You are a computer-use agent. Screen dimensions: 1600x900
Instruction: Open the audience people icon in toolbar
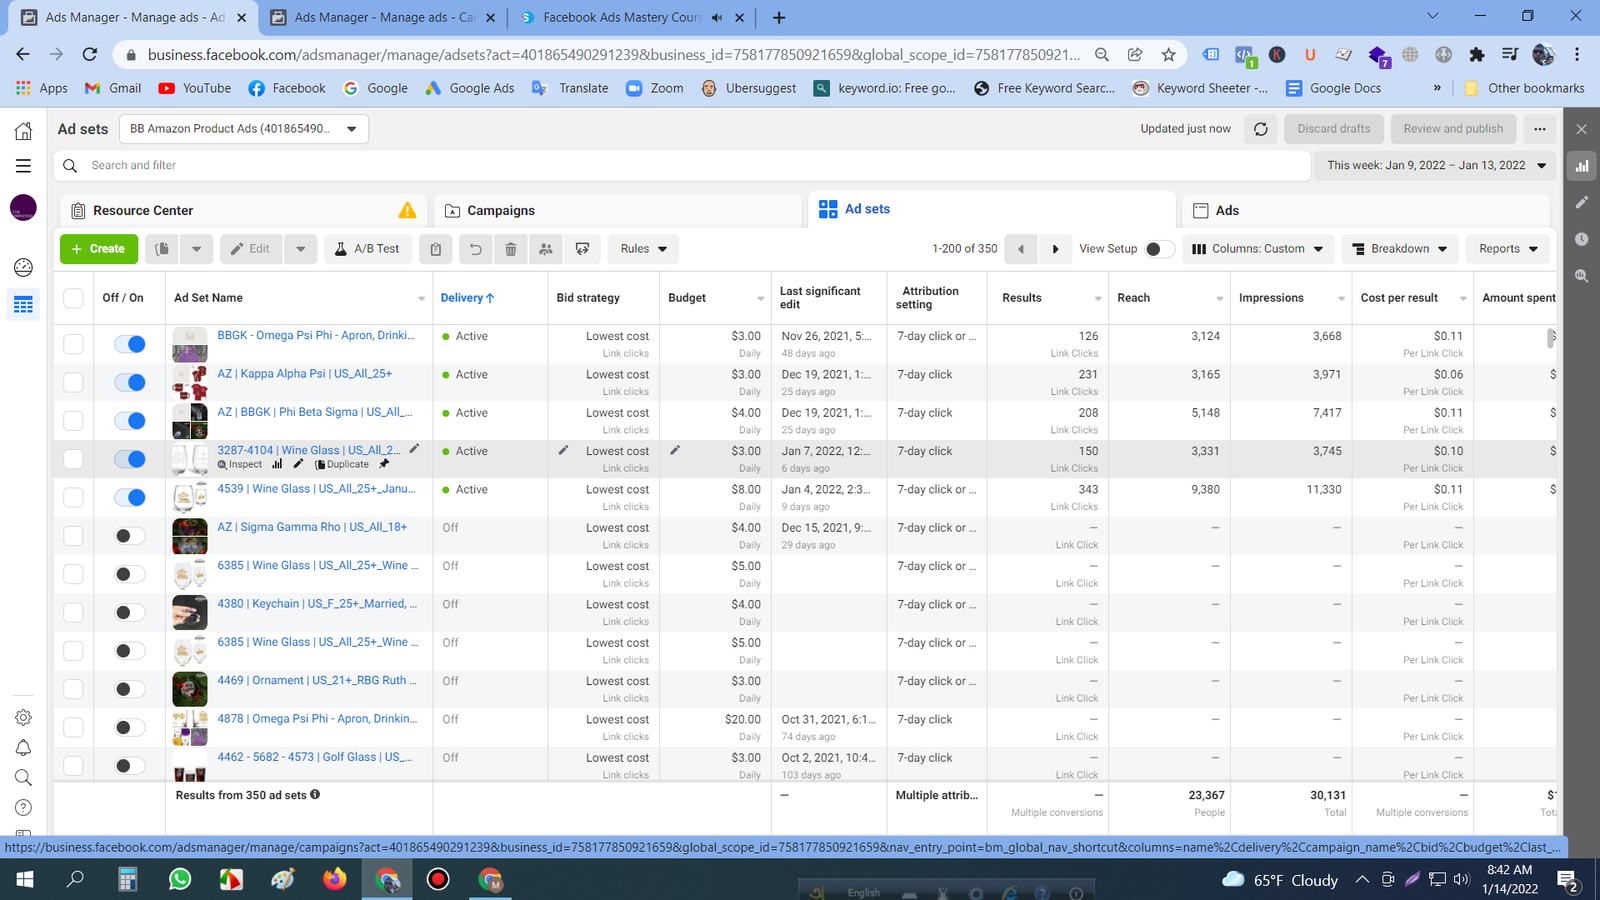coord(546,249)
